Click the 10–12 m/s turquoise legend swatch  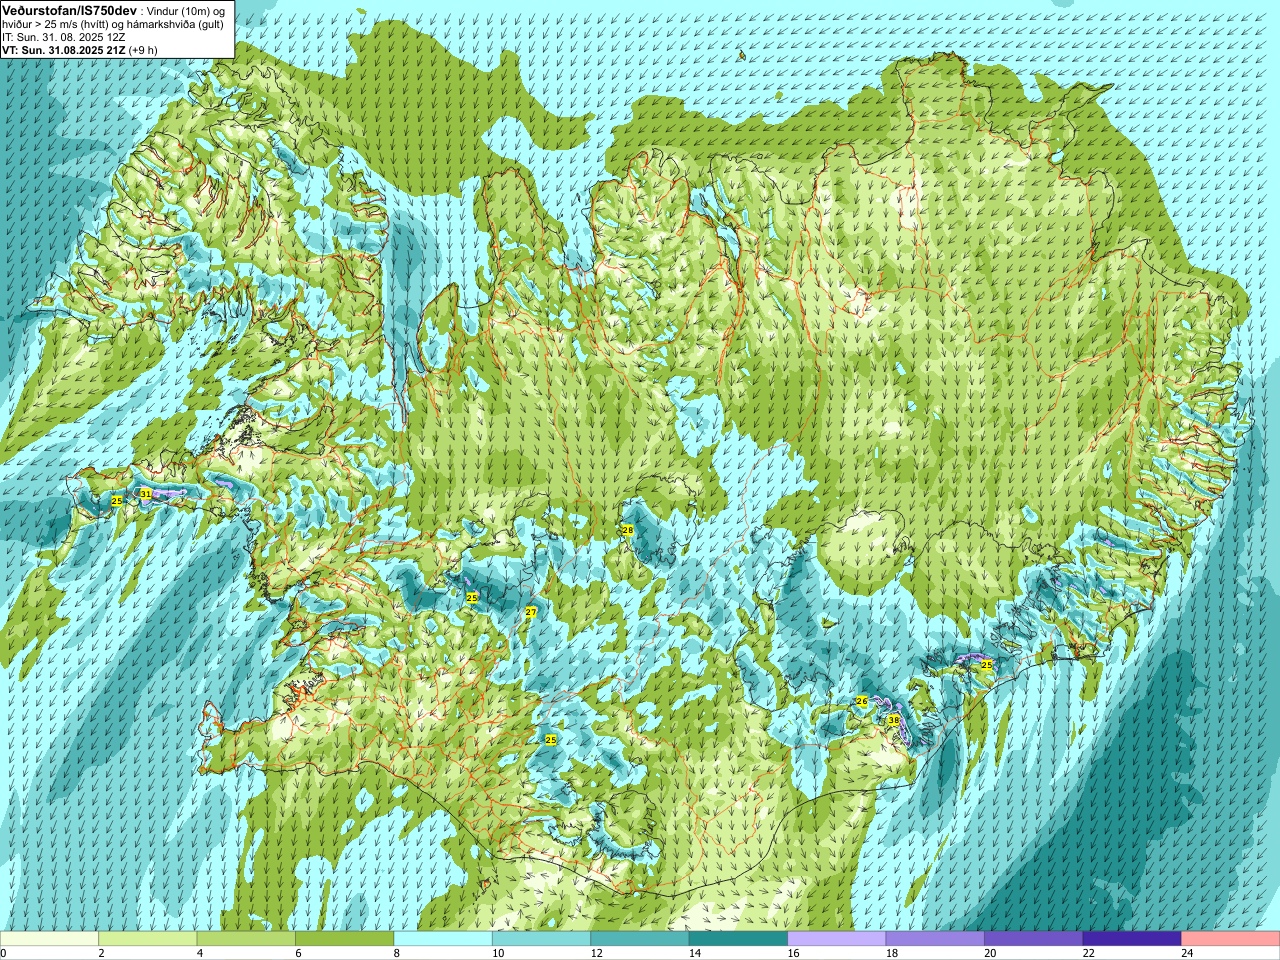pos(541,939)
